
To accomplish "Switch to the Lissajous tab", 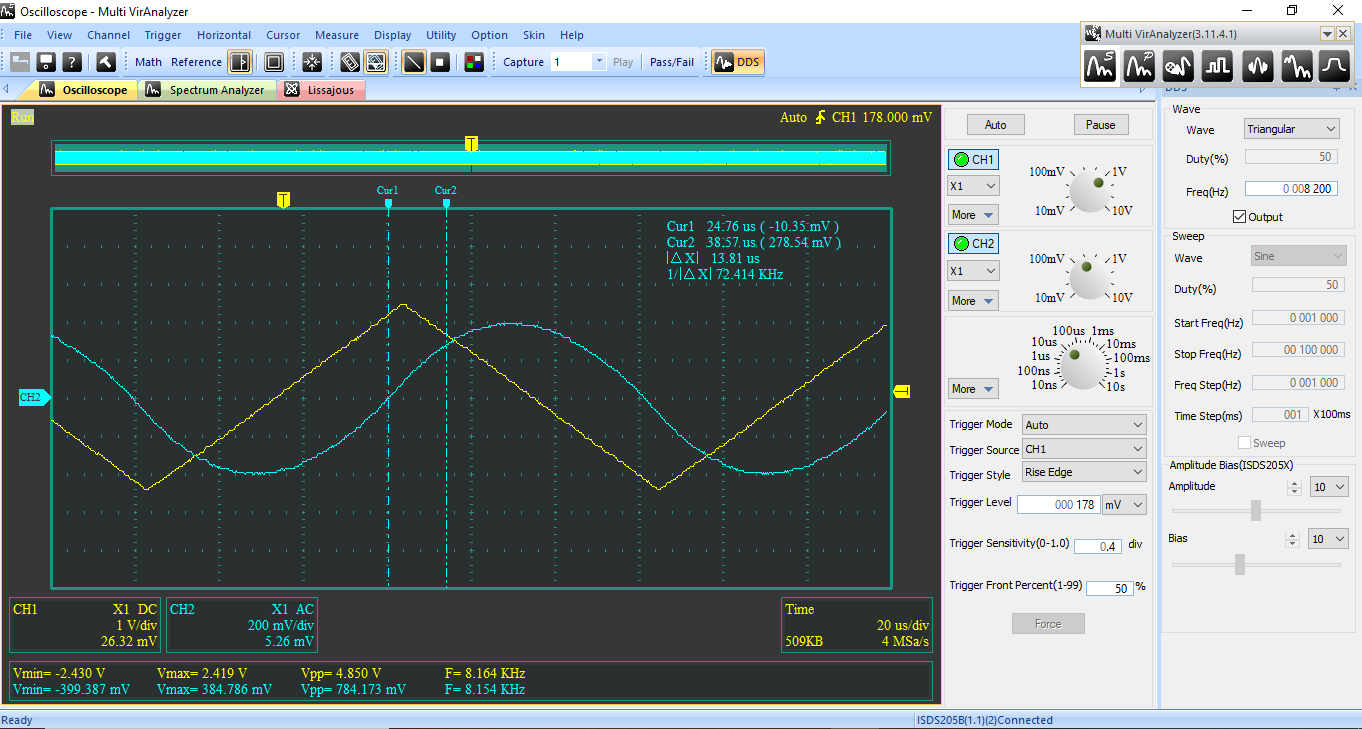I will point(320,90).
